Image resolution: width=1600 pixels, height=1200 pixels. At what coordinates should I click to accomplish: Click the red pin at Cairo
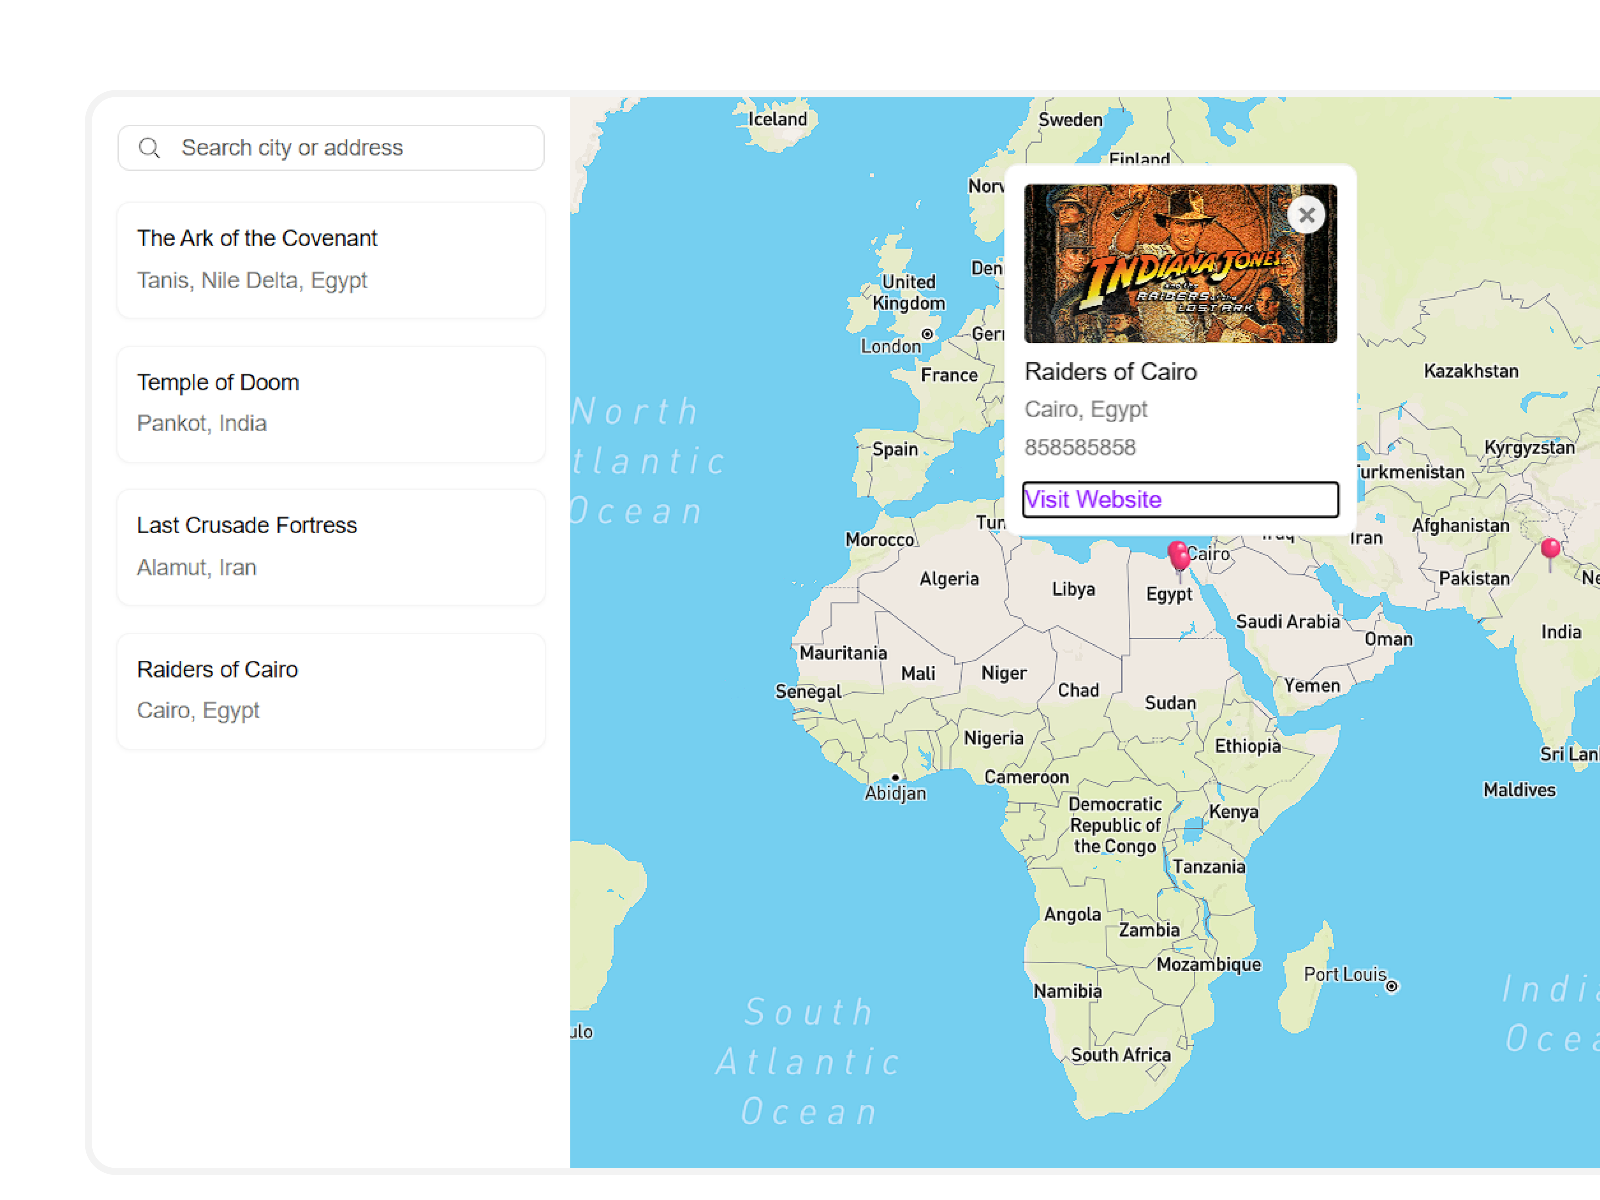coord(1179,556)
